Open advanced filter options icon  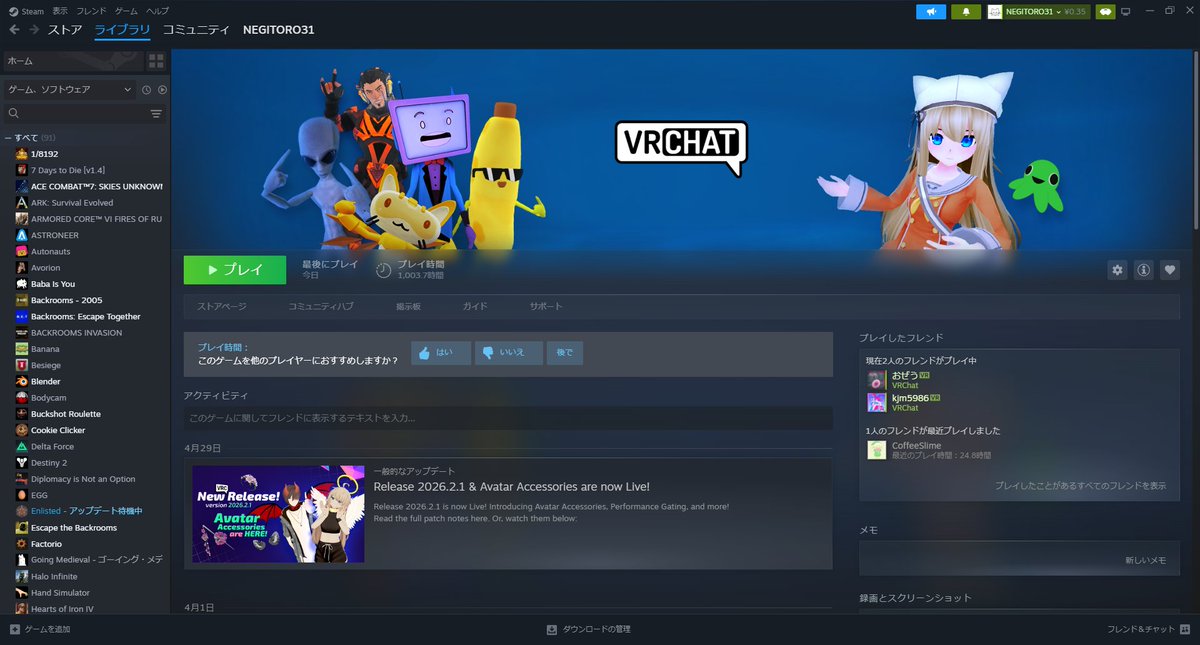[x=156, y=114]
